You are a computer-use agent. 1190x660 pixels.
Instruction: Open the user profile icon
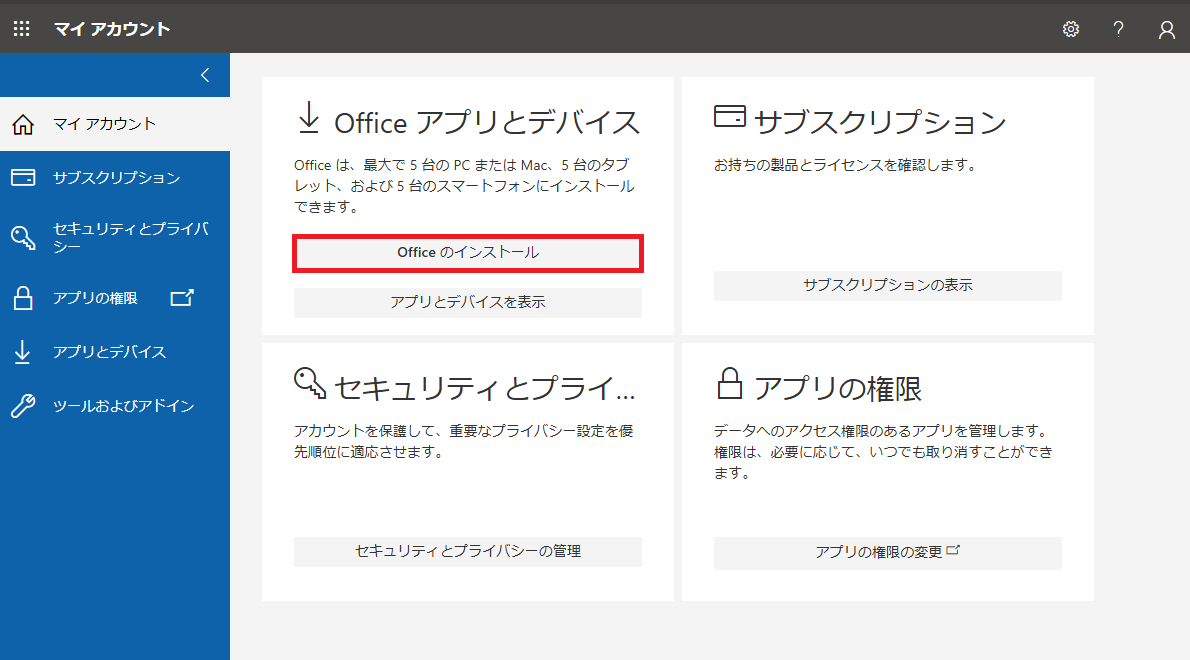[x=1166, y=29]
